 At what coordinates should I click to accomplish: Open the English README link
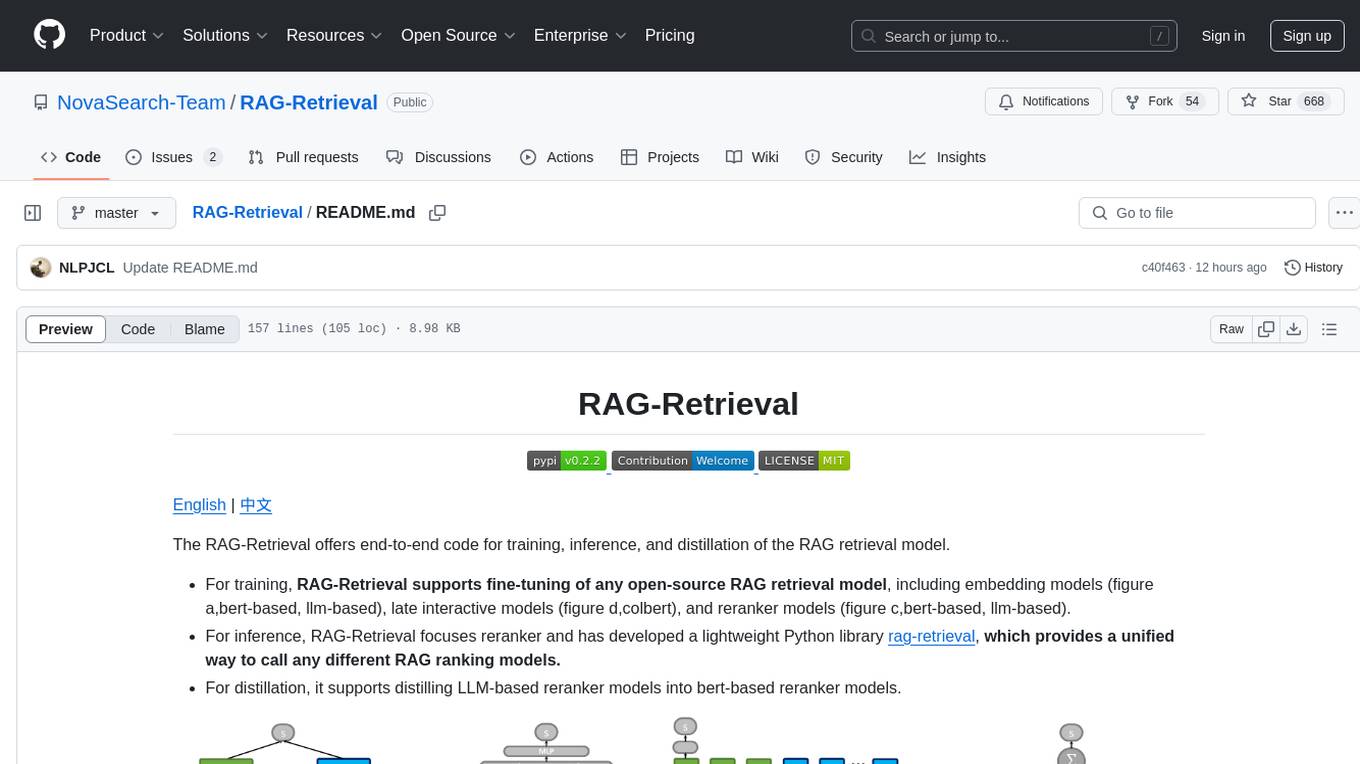click(x=199, y=505)
